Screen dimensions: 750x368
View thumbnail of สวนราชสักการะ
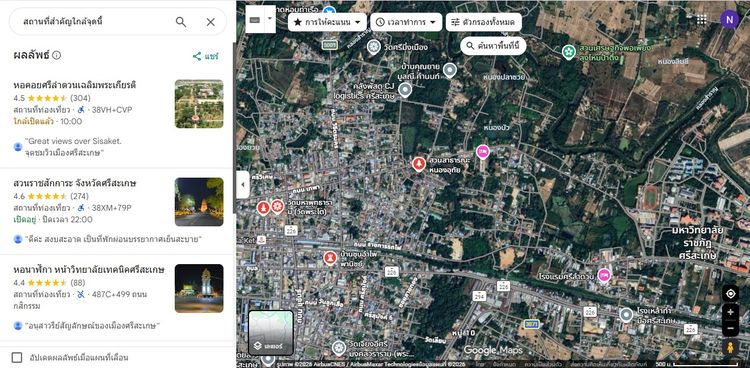coord(199,202)
